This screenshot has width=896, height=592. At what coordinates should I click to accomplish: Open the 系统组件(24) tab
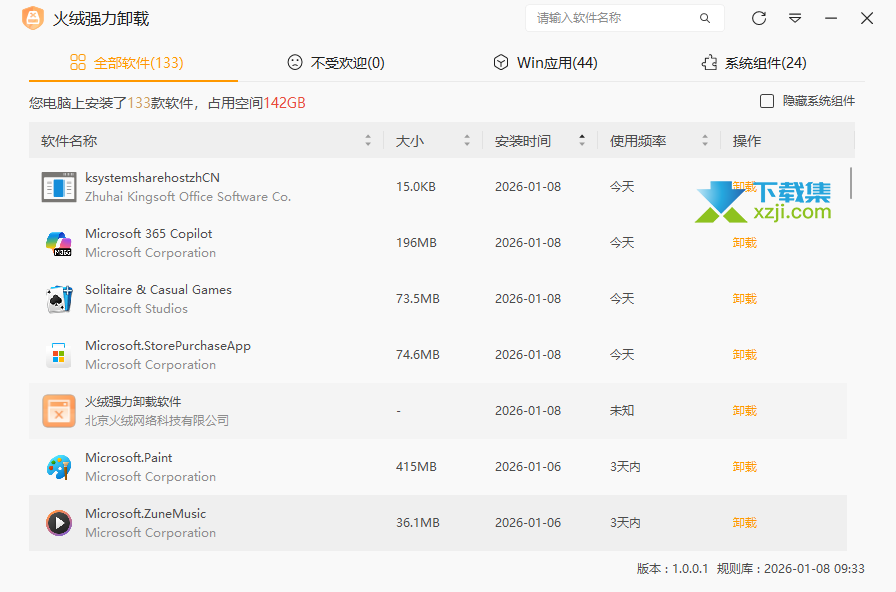(x=753, y=63)
